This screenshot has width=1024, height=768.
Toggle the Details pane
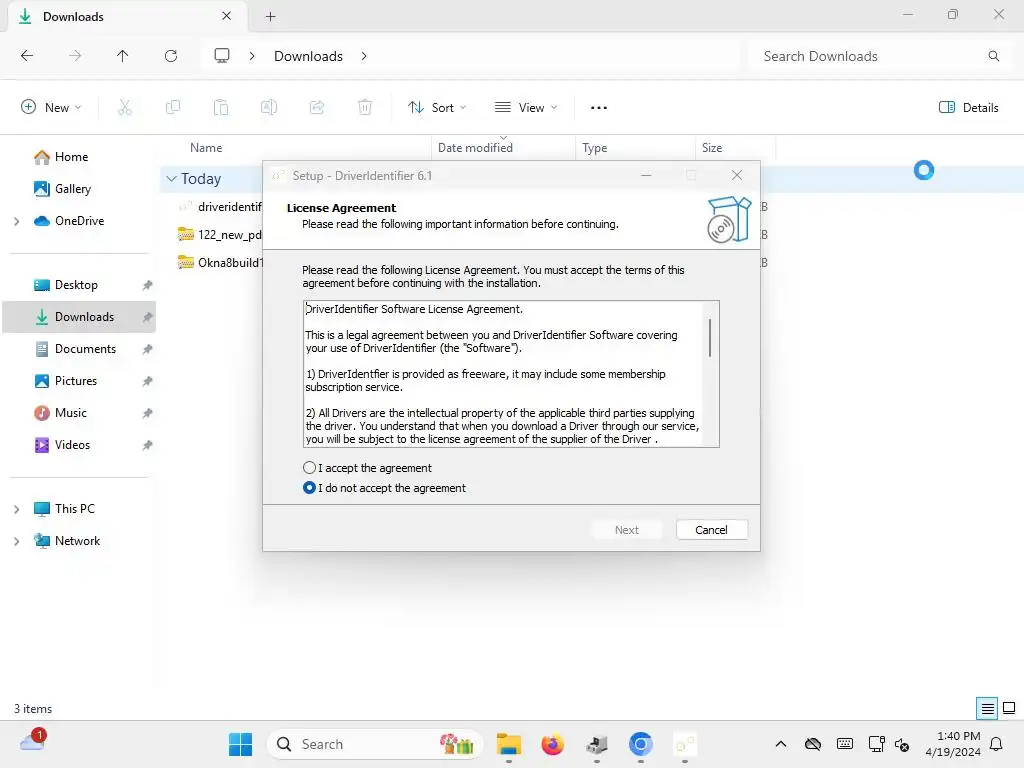click(968, 108)
